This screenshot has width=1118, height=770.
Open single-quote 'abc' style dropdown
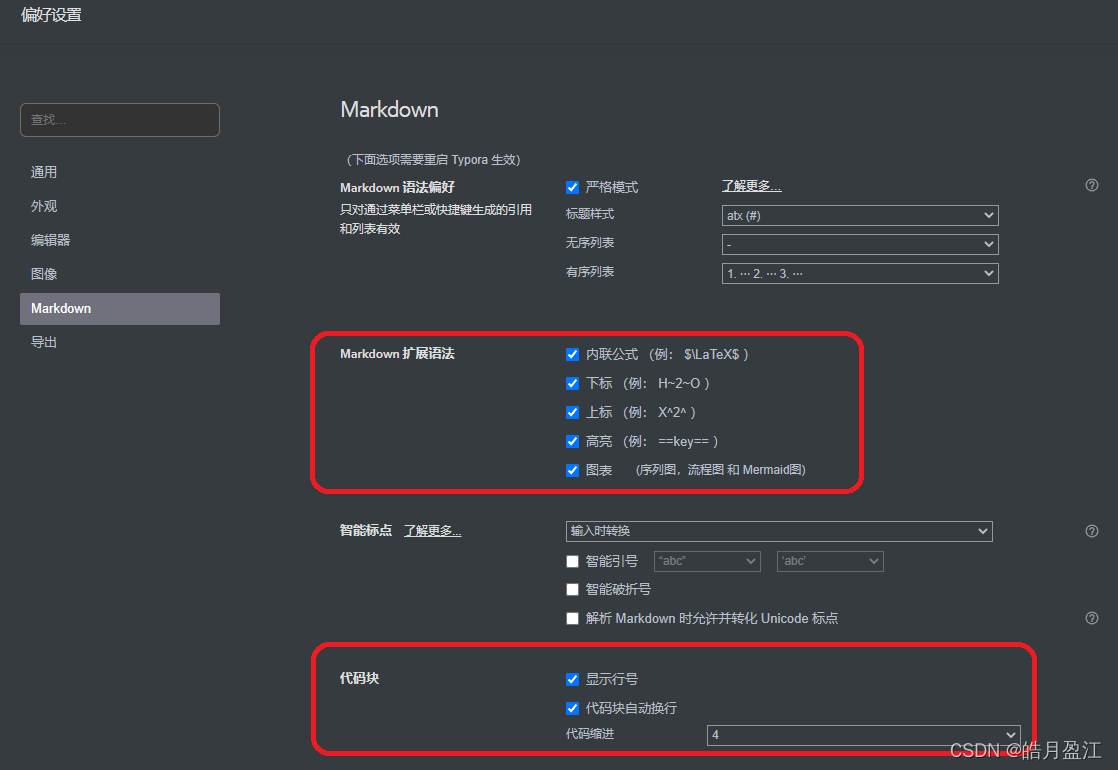click(830, 562)
